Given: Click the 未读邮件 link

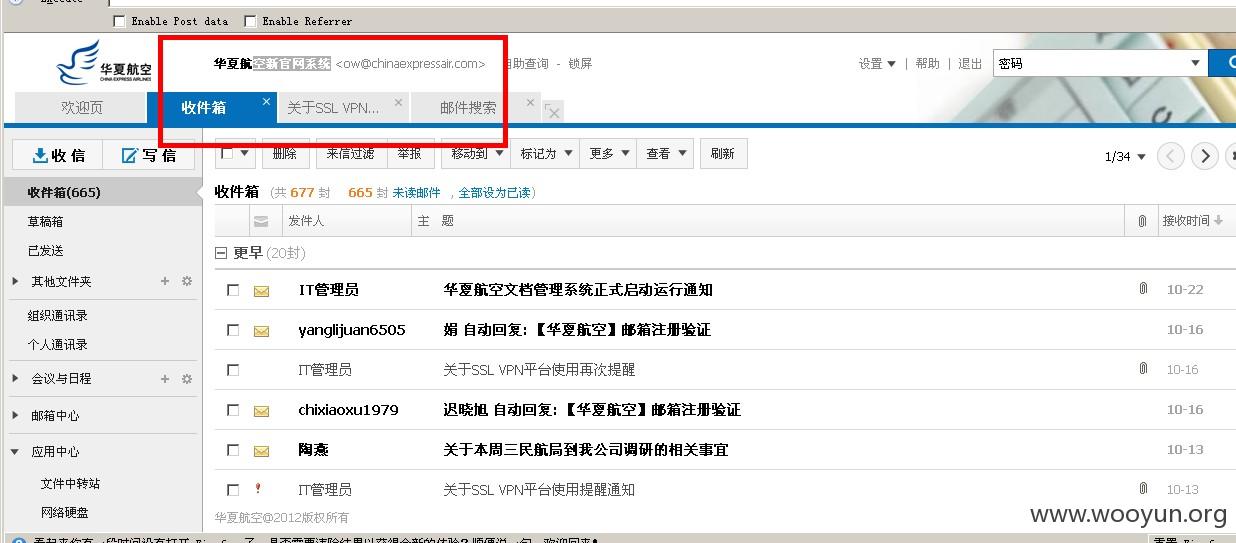Looking at the screenshot, I should (x=416, y=193).
